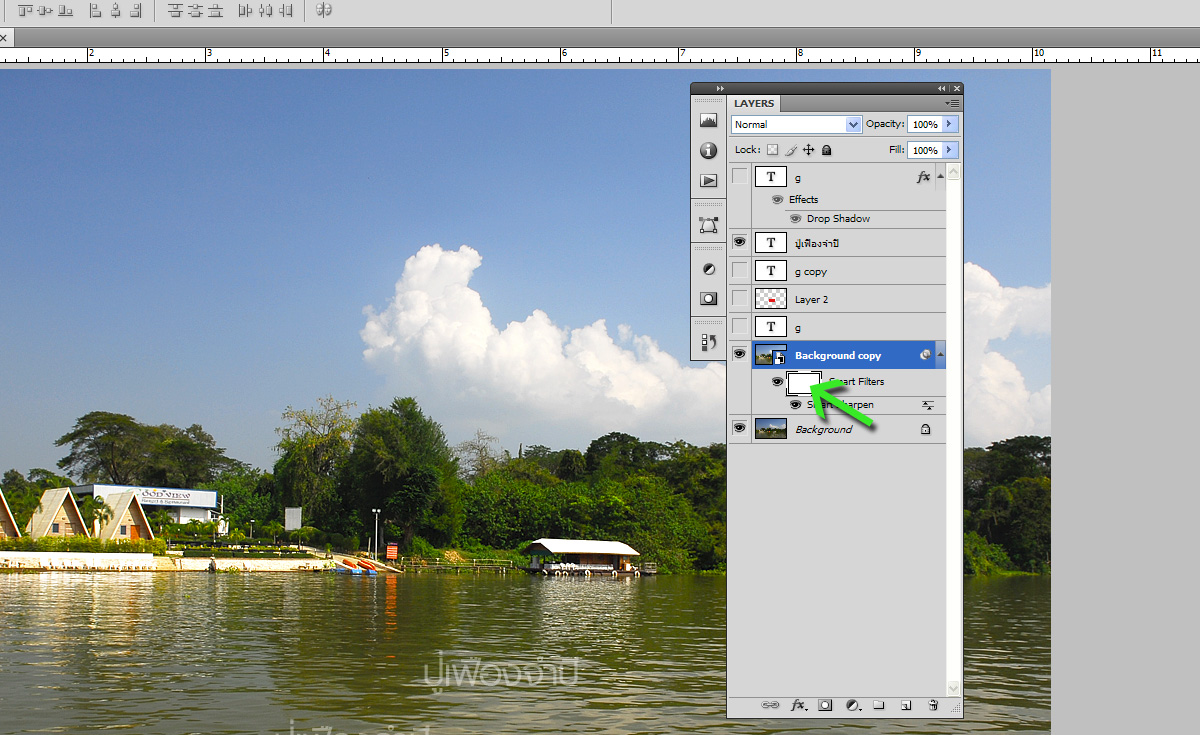Click the Auto-Align Layers icon

324,11
